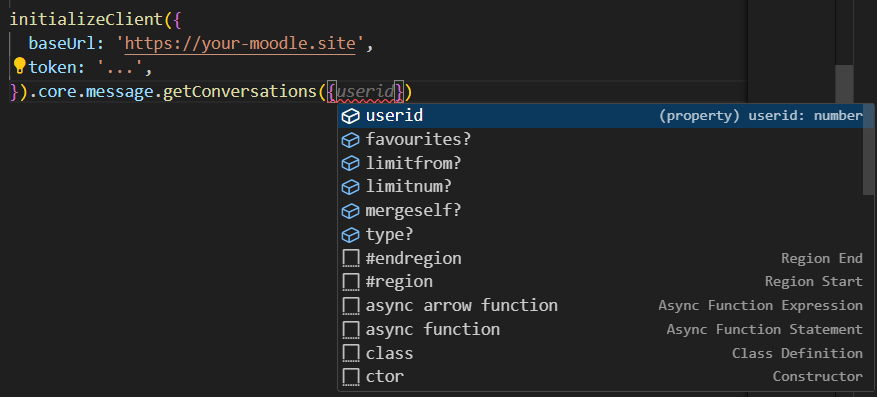Screen dimensions: 877x397
Task: Click the snippet icon beside #region
Action: tap(351, 282)
